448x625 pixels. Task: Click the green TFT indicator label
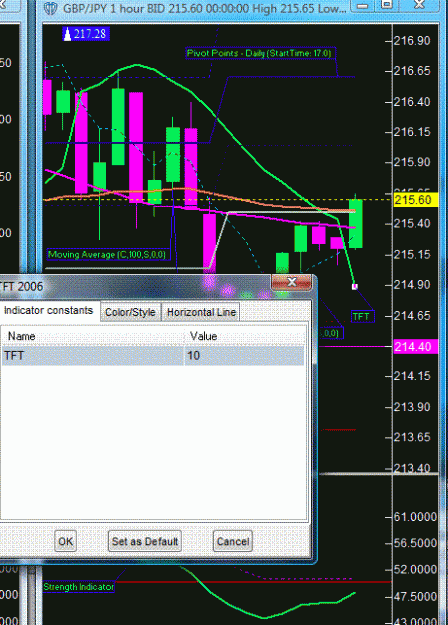362,316
